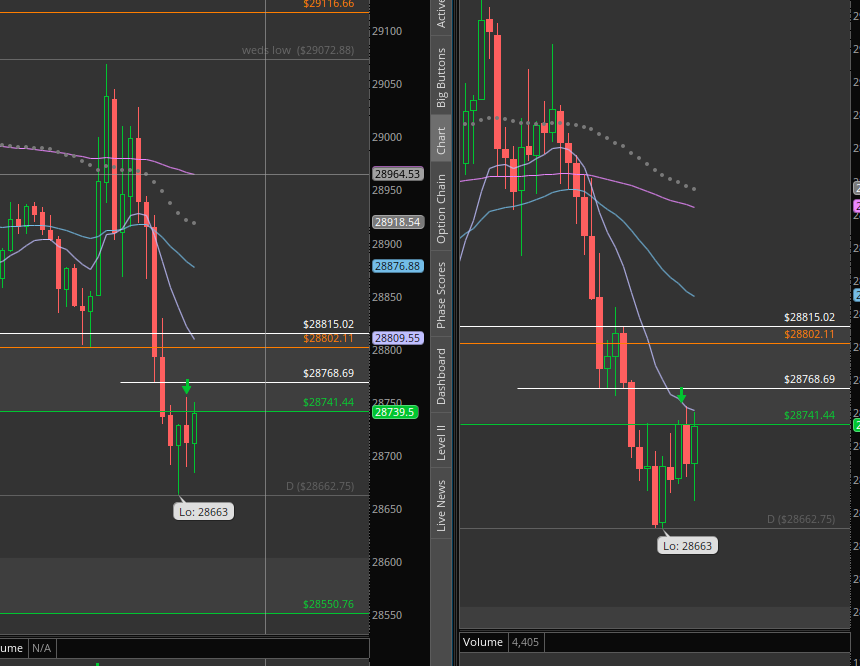Image resolution: width=860 pixels, height=666 pixels.
Task: Click the 28918.54 price axis bubble
Action: [398, 222]
